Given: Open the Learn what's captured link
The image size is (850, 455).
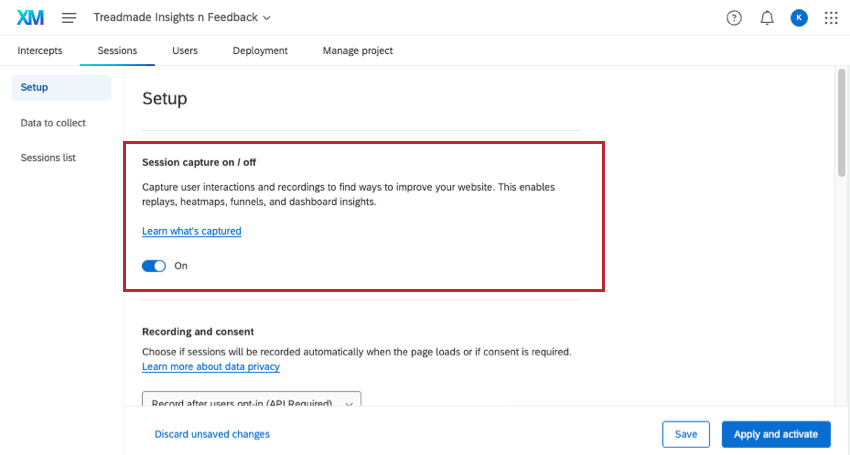Looking at the screenshot, I should [x=191, y=231].
